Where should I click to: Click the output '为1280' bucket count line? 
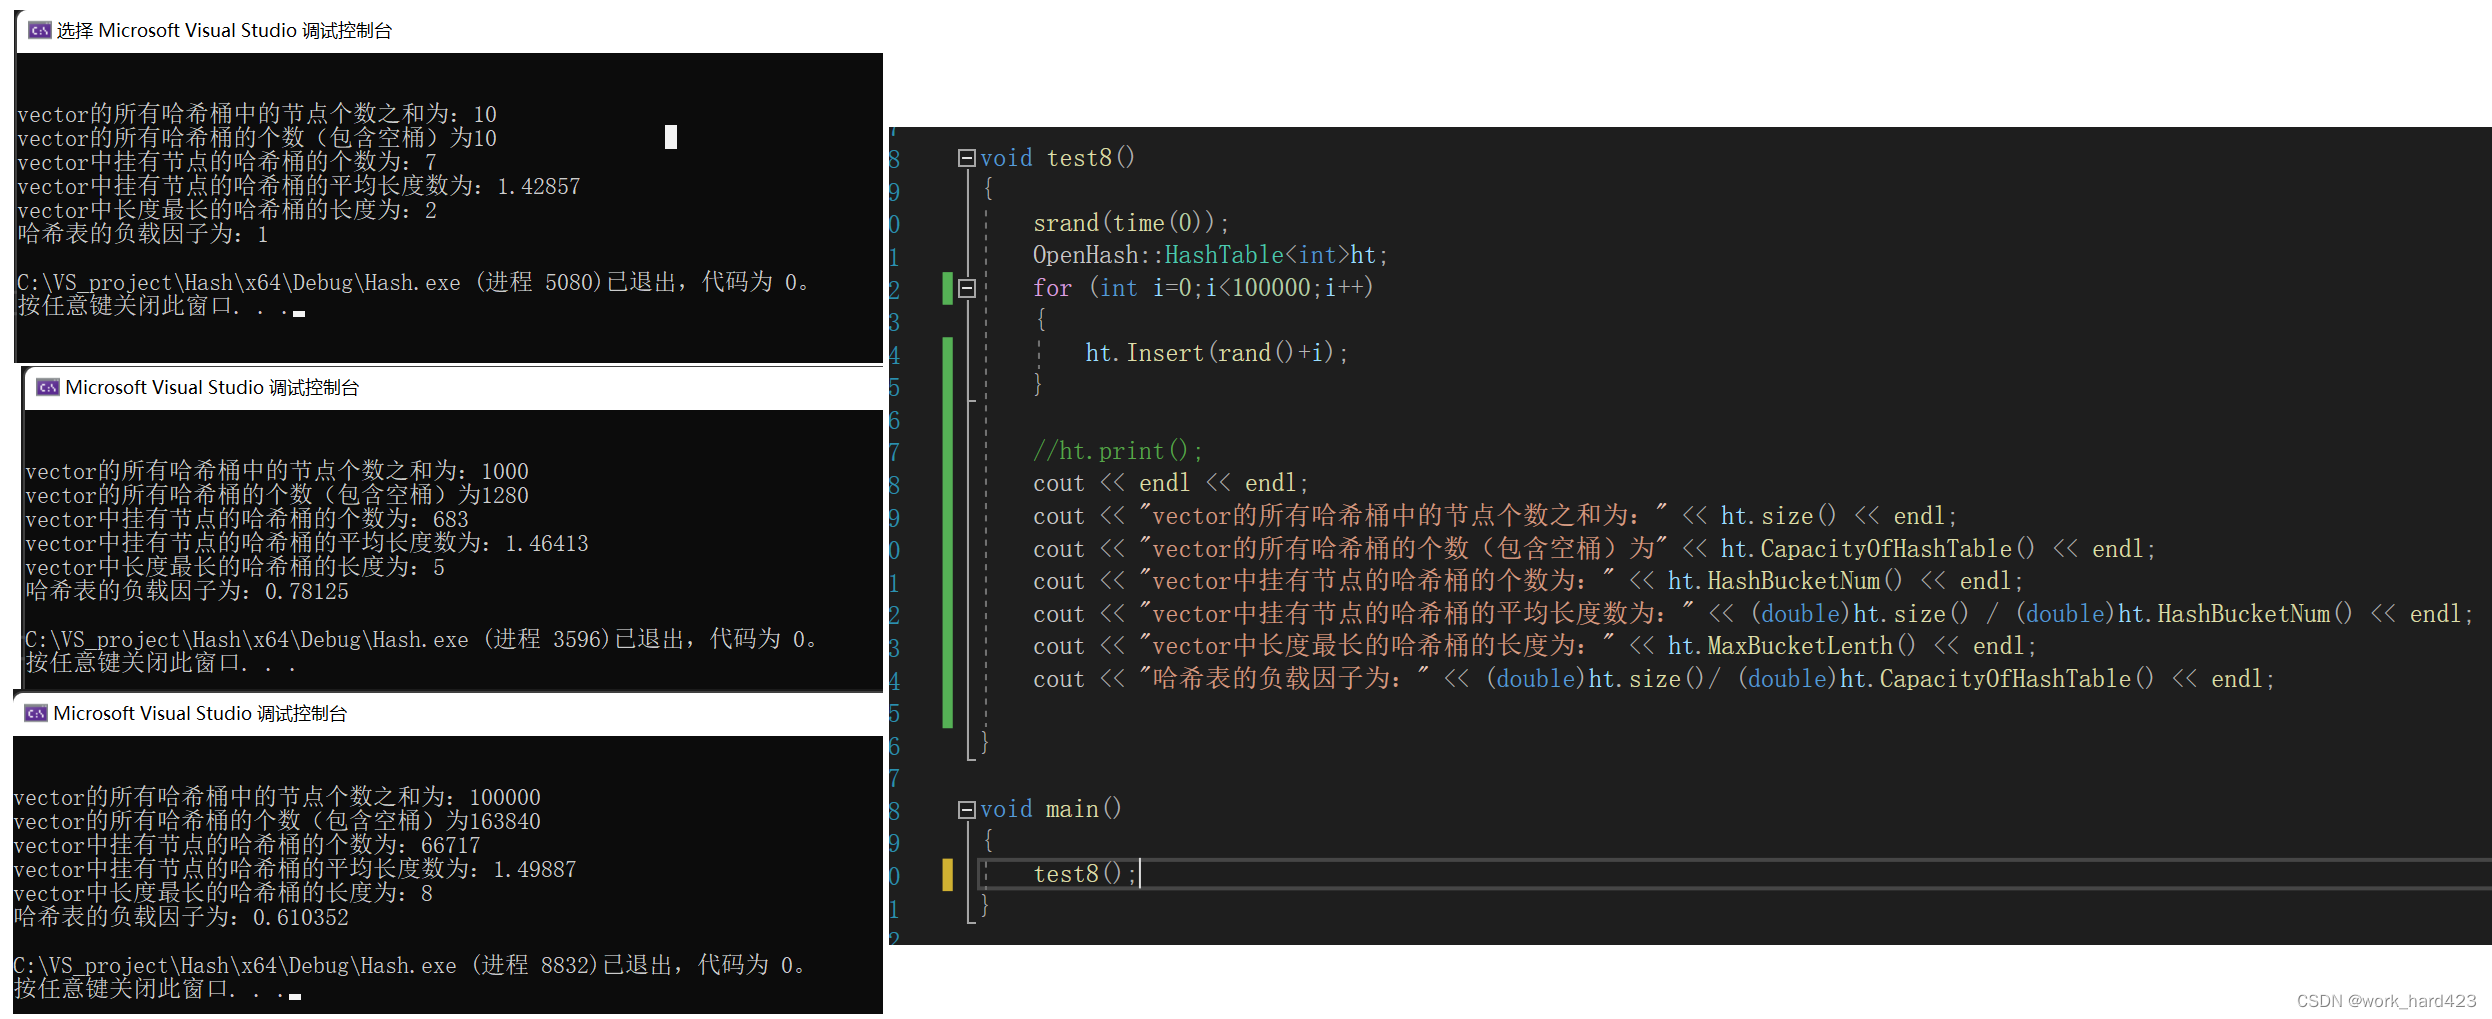point(277,495)
